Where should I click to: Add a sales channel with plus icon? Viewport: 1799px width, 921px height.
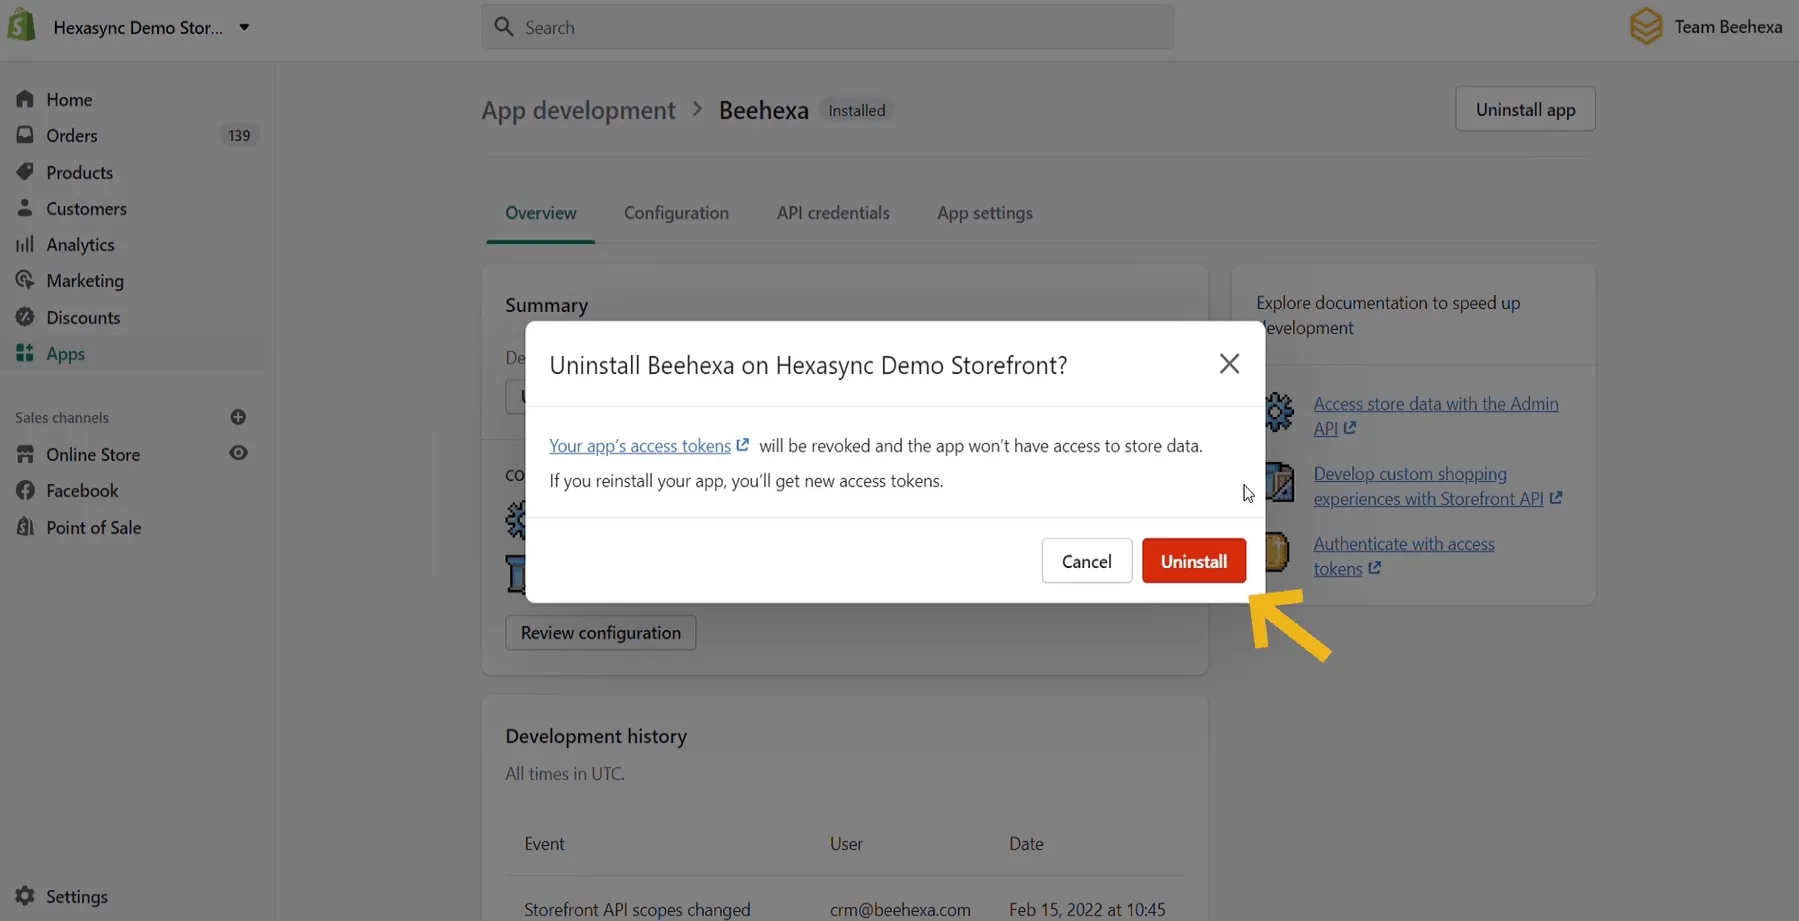(238, 417)
